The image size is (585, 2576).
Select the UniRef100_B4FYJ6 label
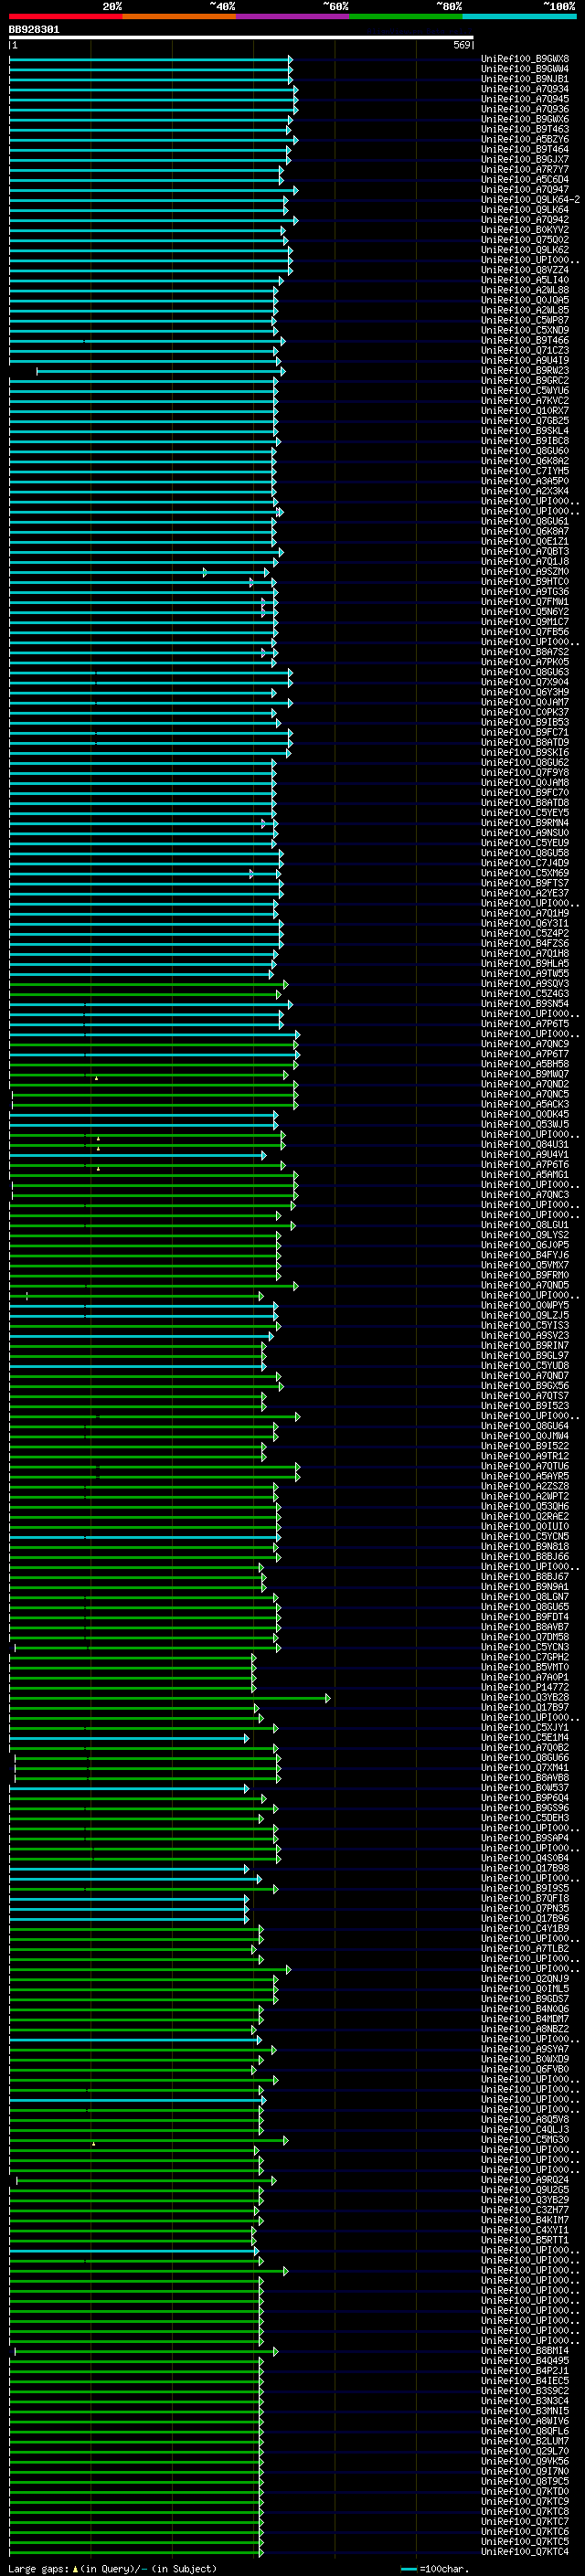pos(525,1255)
